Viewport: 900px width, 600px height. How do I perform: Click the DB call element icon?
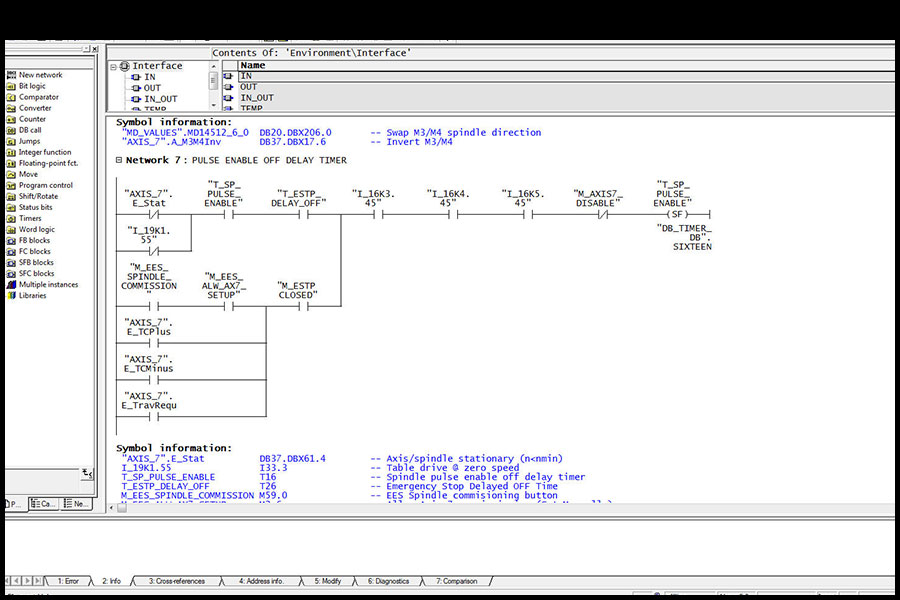pos(11,130)
